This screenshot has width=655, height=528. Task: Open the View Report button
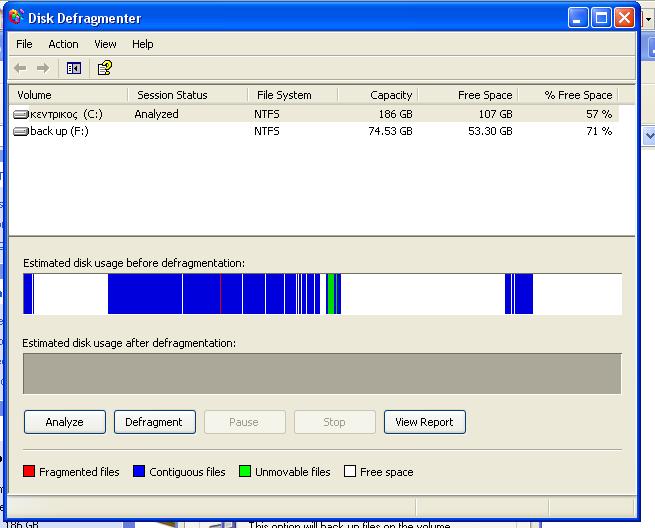[x=424, y=422]
